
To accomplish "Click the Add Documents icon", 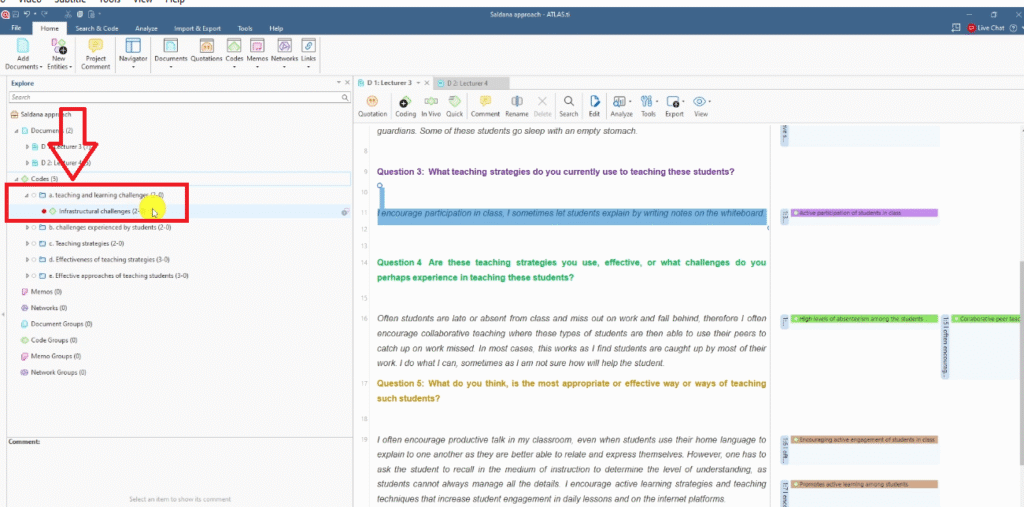I will point(23,52).
